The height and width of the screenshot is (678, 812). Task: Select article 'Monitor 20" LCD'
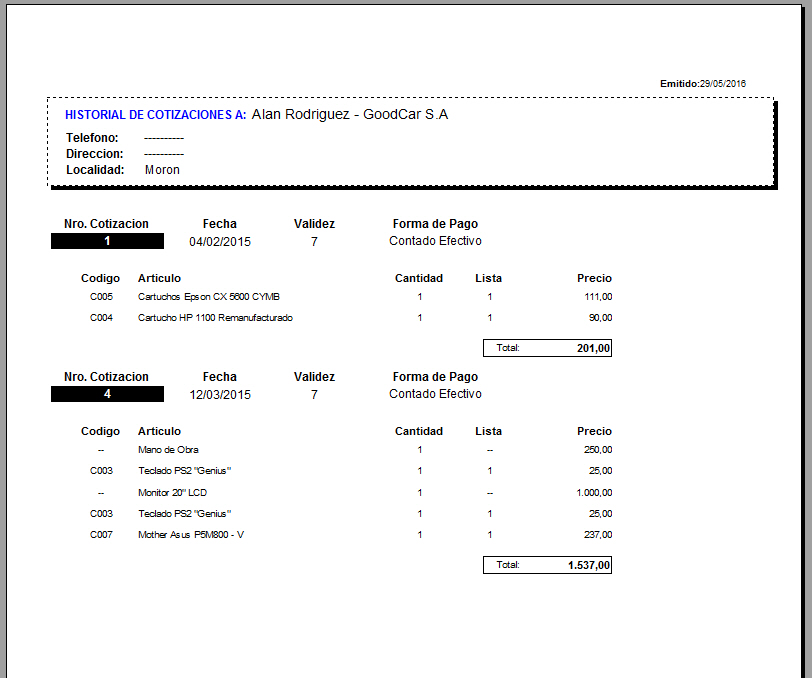click(x=172, y=493)
